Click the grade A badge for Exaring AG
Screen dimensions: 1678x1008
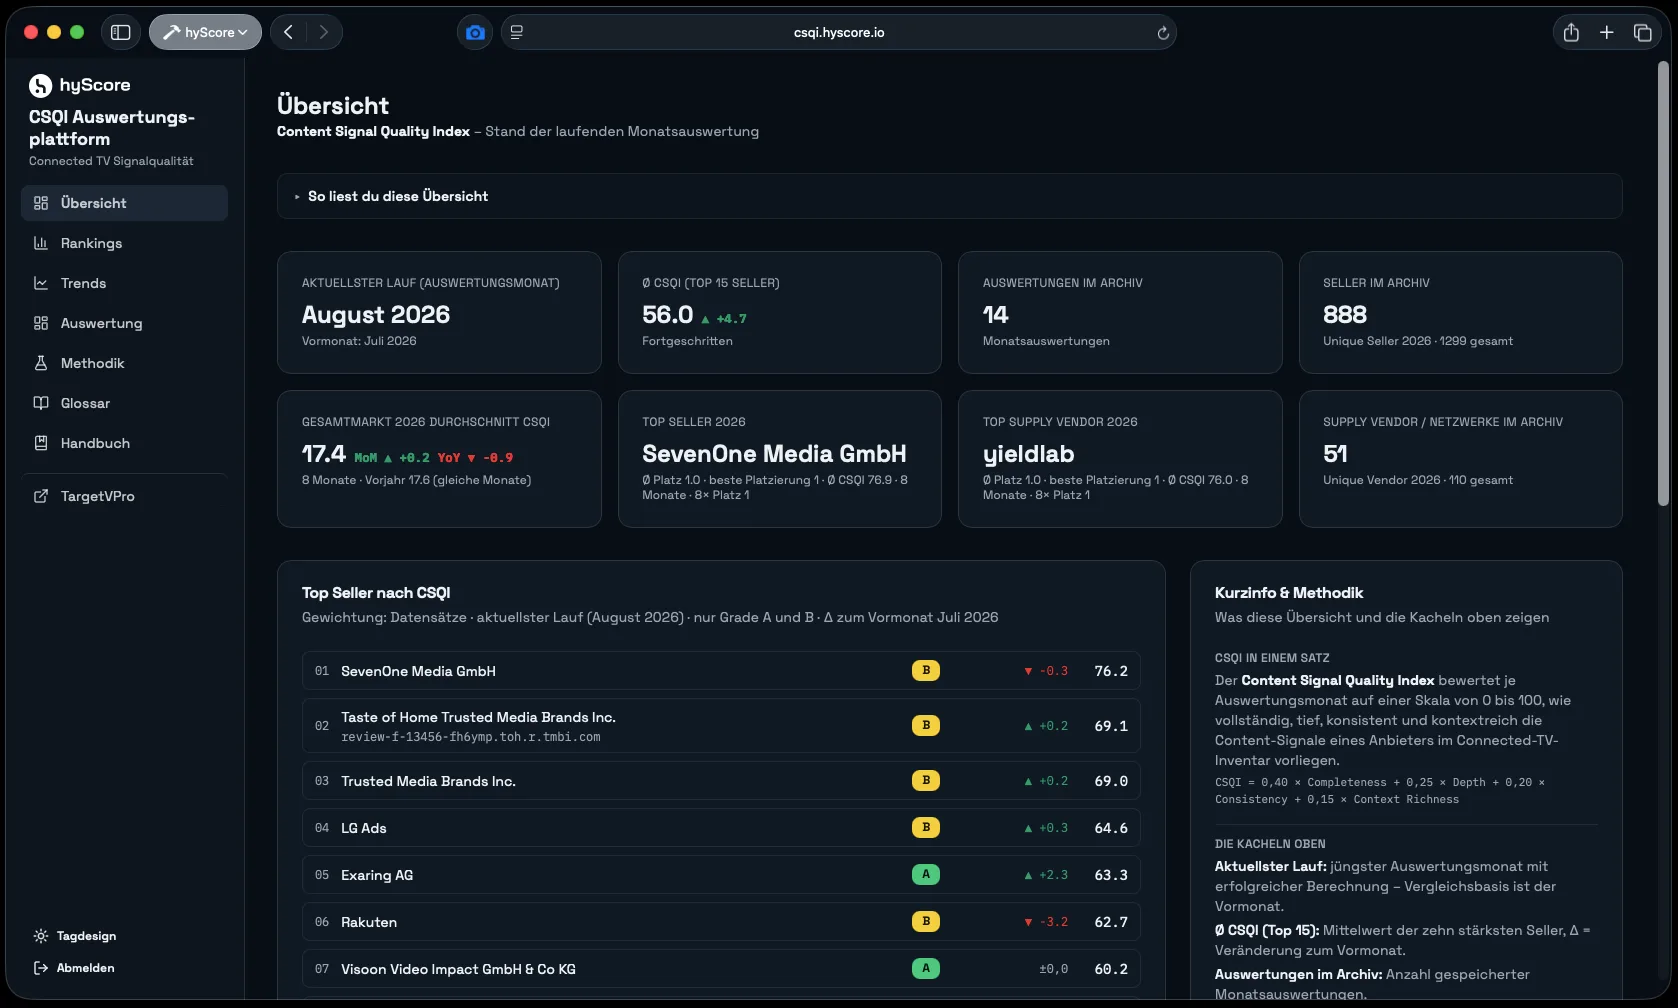(926, 874)
